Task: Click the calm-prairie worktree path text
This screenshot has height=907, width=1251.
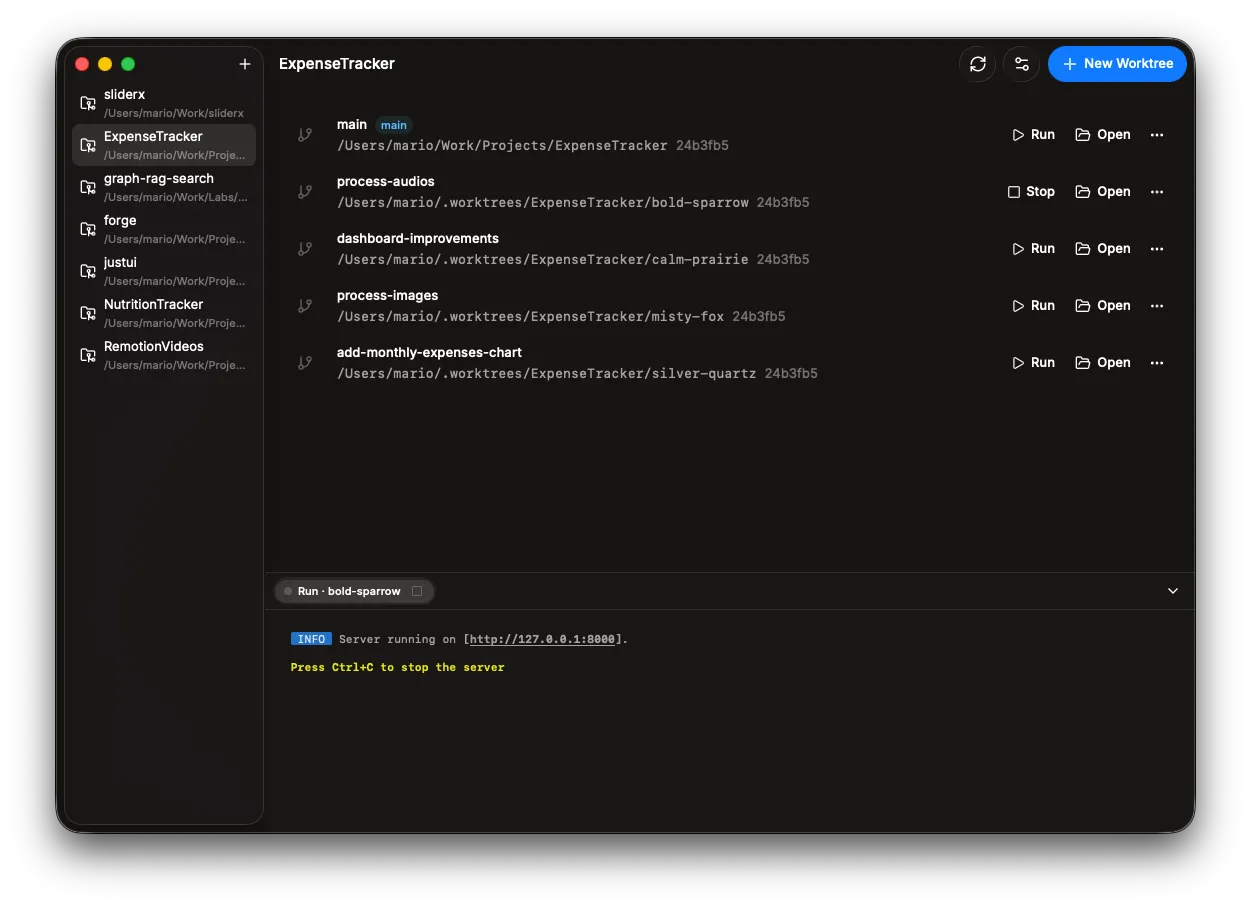Action: pyautogui.click(x=543, y=260)
